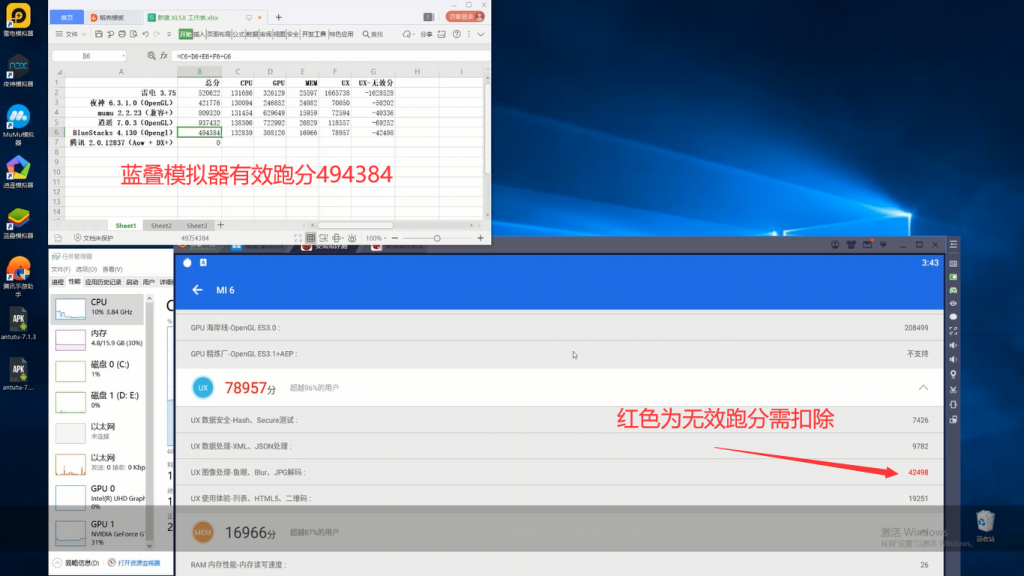
Task: Switch to the 开发工具 ribbon tab
Action: 313,34
